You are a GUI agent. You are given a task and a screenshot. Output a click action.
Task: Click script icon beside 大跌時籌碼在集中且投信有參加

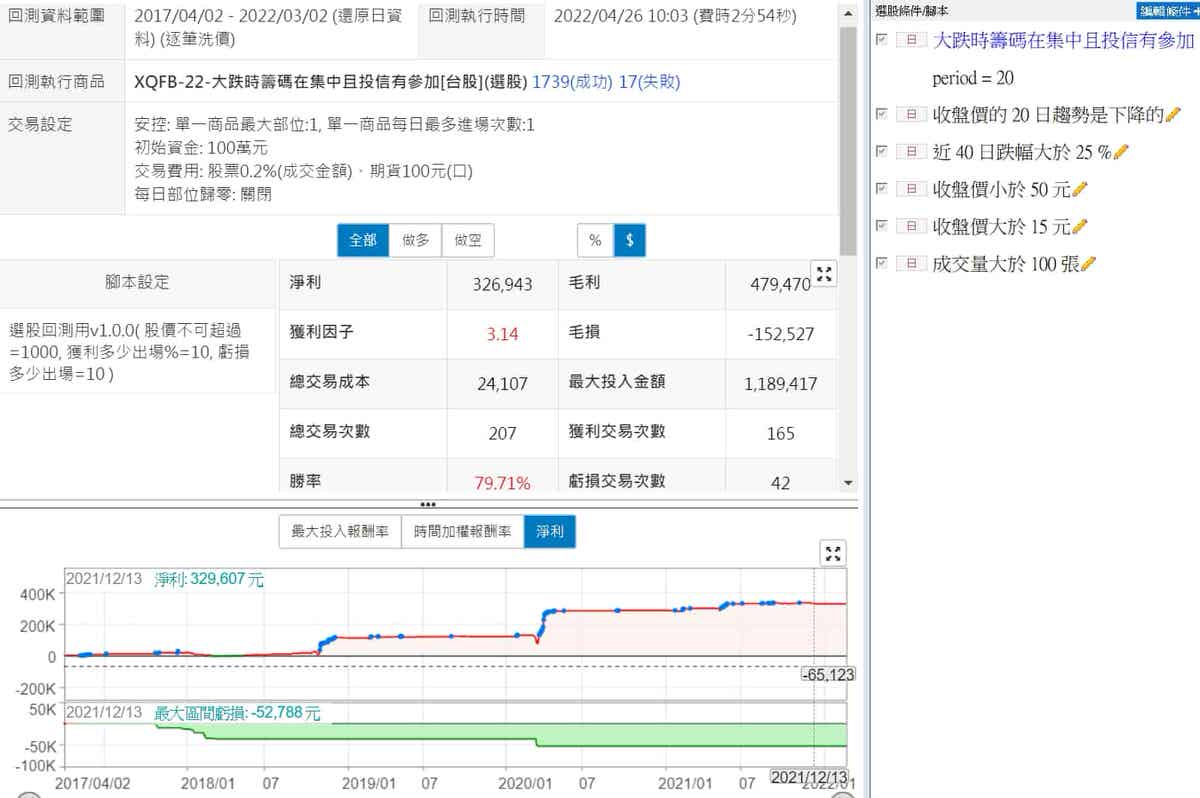tap(910, 40)
